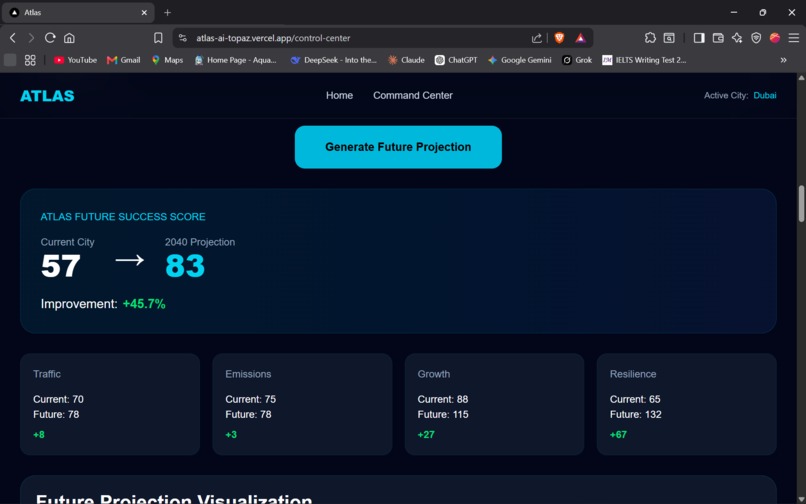This screenshot has width=806, height=504.
Task: Open the Gmail bookmark
Action: 123,60
